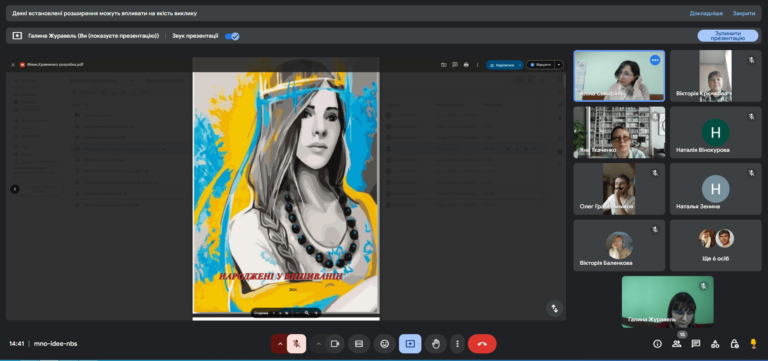
Task: Select Олег's video tile
Action: coord(619,189)
